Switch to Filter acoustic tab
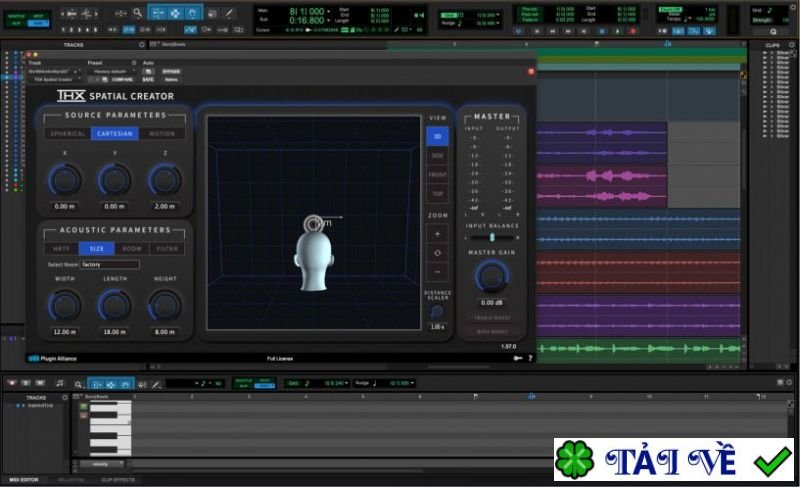 tap(167, 248)
